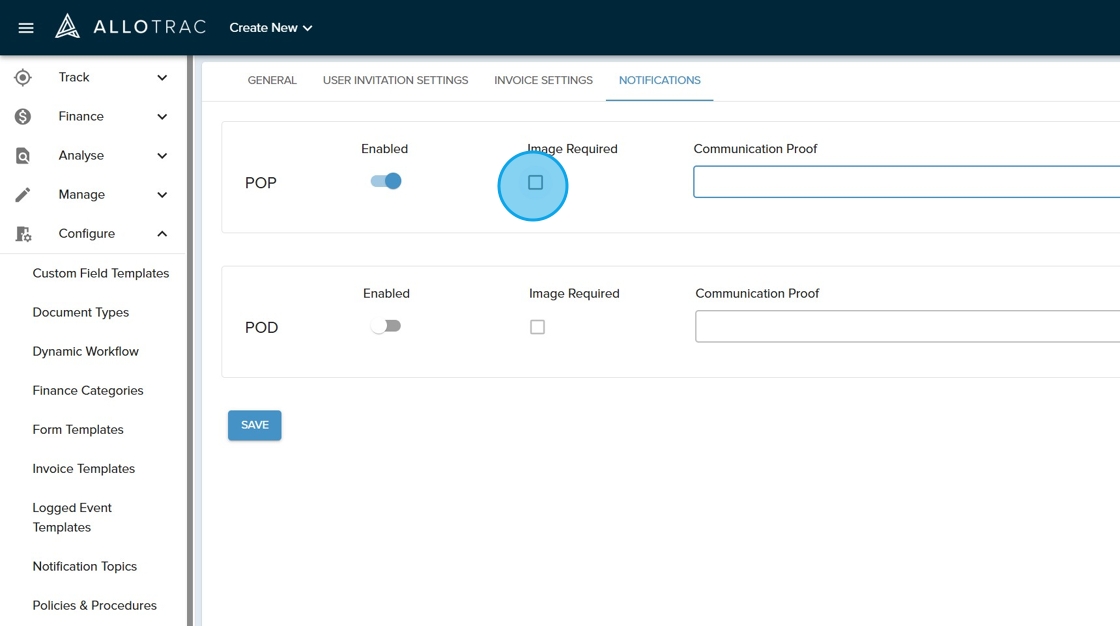Open the Create New dropdown

pos(271,28)
